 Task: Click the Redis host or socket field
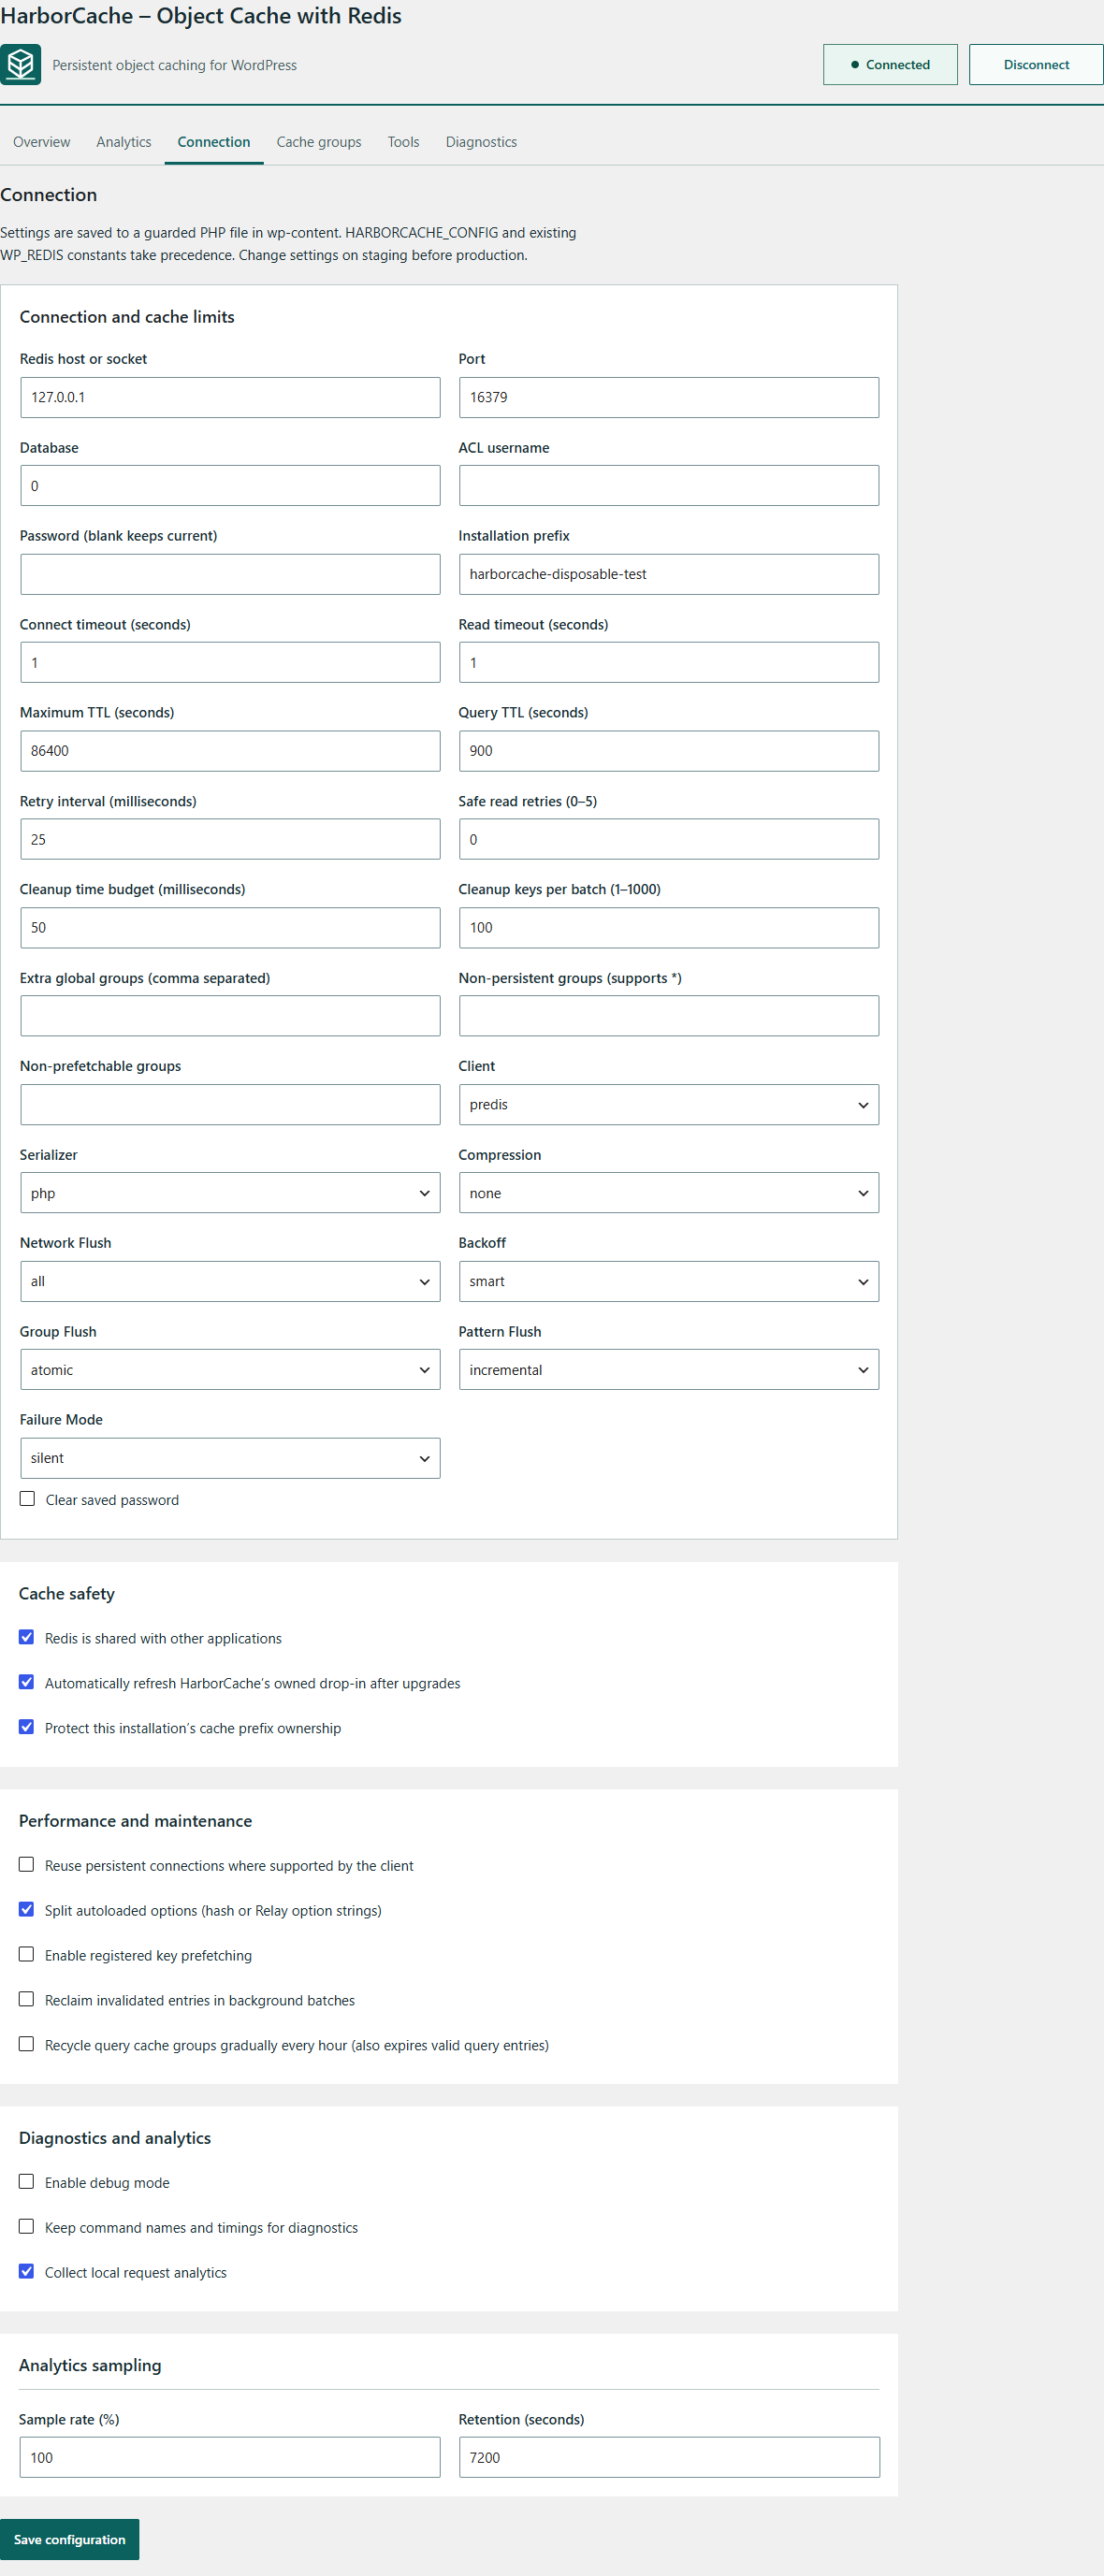point(230,397)
